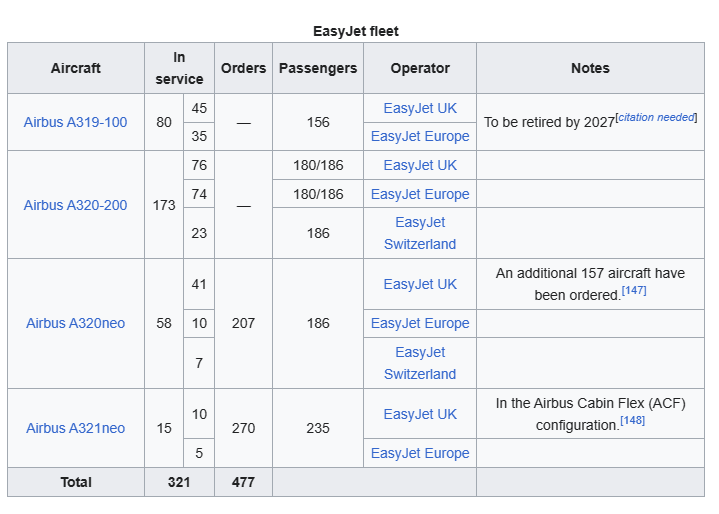The image size is (719, 514).
Task: Click the Aircraft column header
Action: coord(76,68)
